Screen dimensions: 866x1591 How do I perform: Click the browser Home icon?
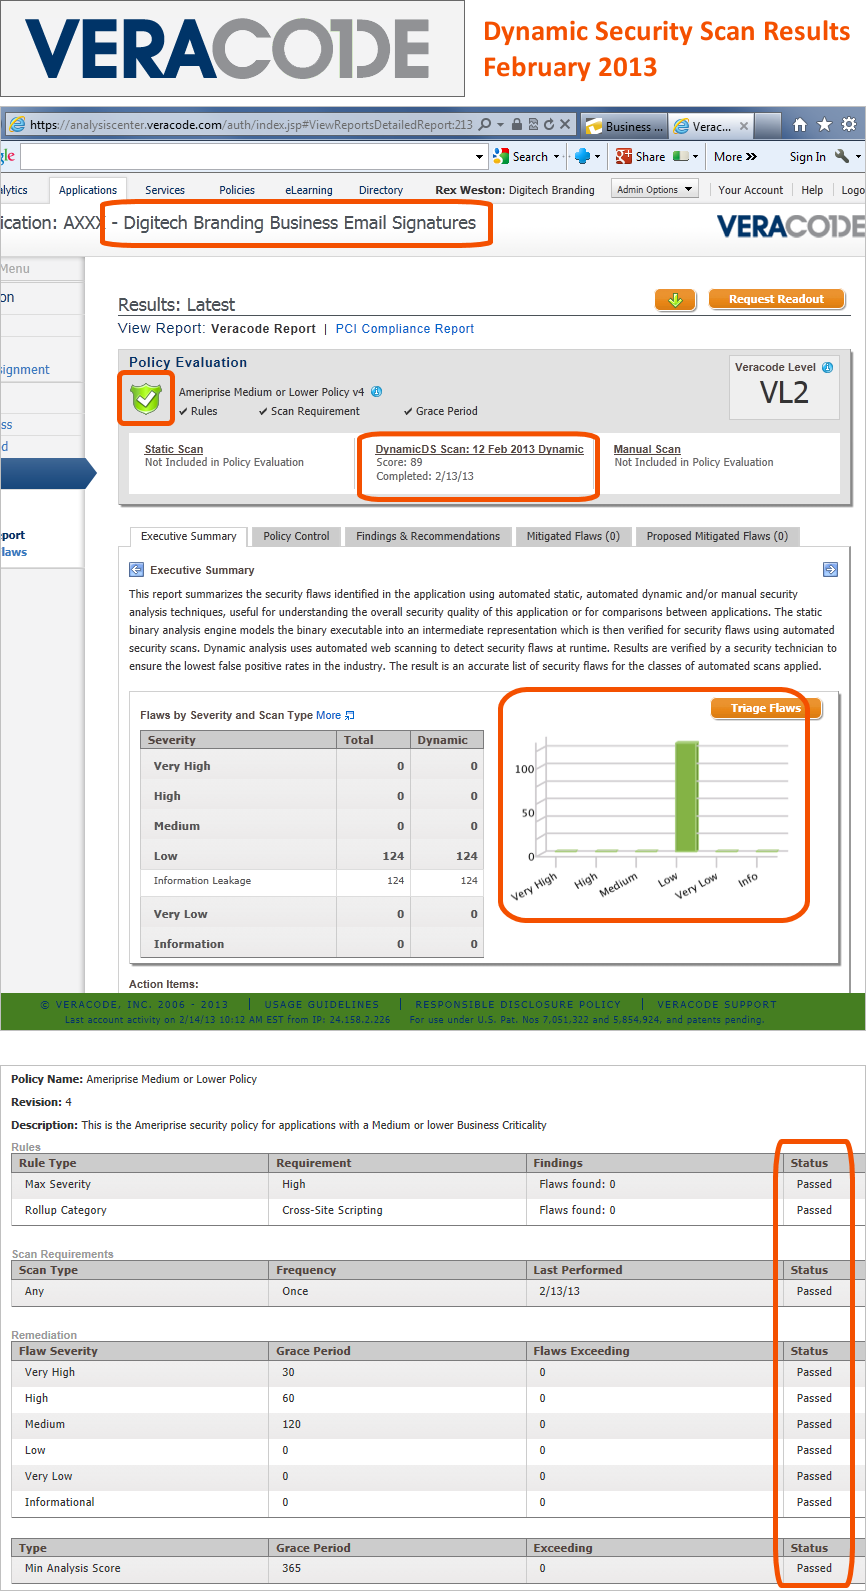tap(799, 125)
